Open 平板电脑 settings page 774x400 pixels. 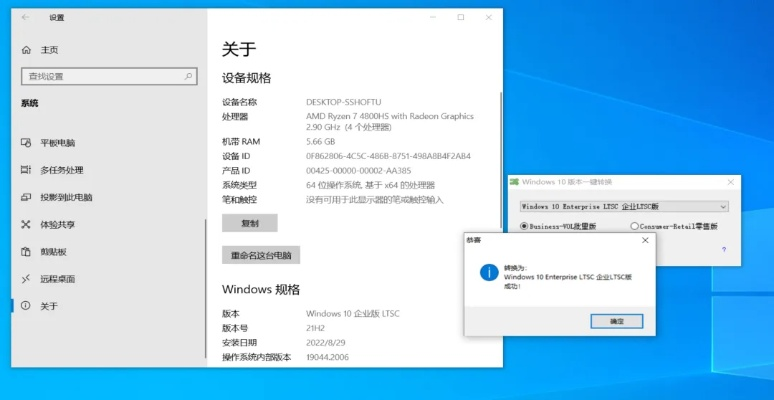point(57,143)
